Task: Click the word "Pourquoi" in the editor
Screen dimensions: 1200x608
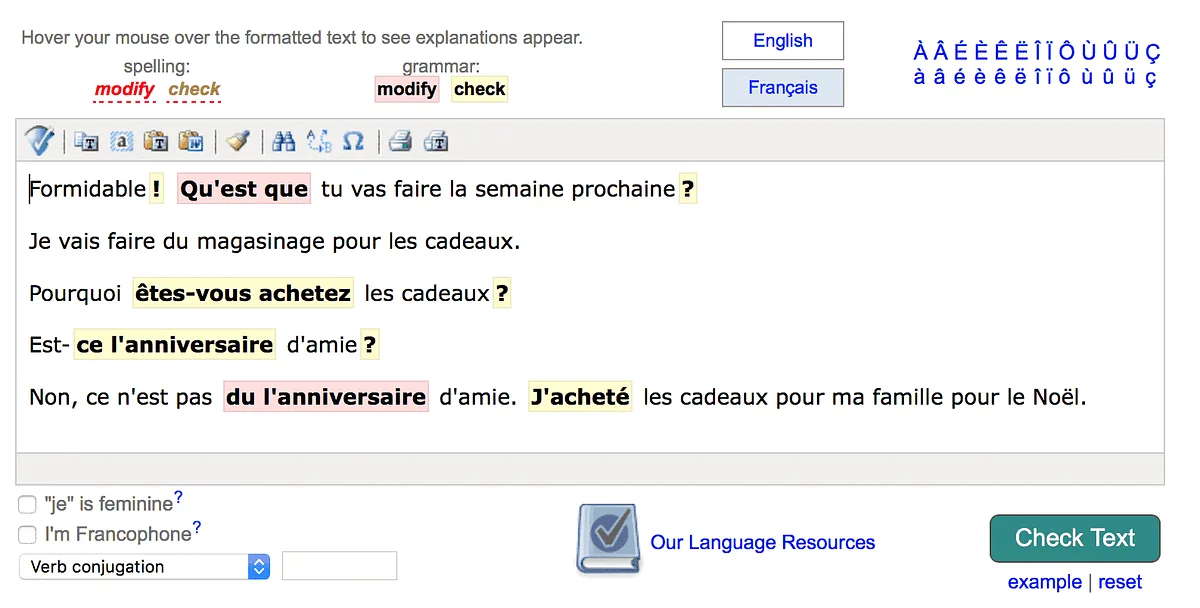Action: (75, 294)
